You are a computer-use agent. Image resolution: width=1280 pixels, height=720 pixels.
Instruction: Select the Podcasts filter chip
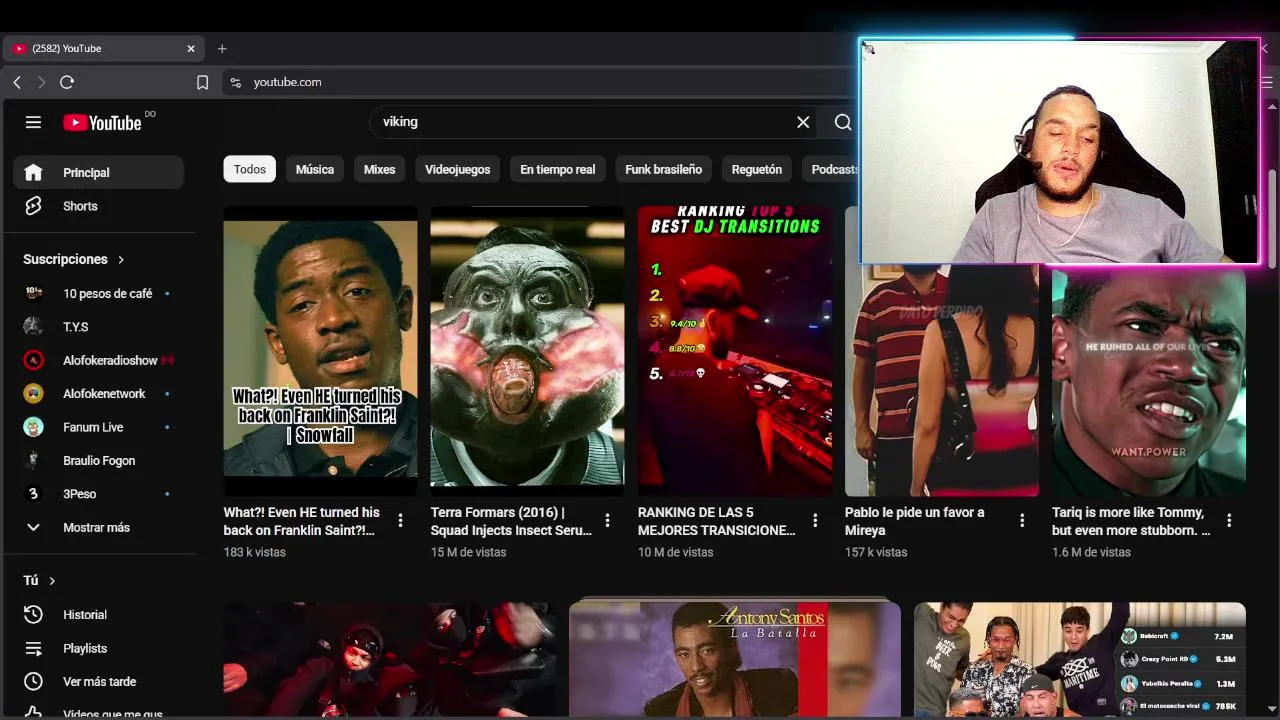830,169
